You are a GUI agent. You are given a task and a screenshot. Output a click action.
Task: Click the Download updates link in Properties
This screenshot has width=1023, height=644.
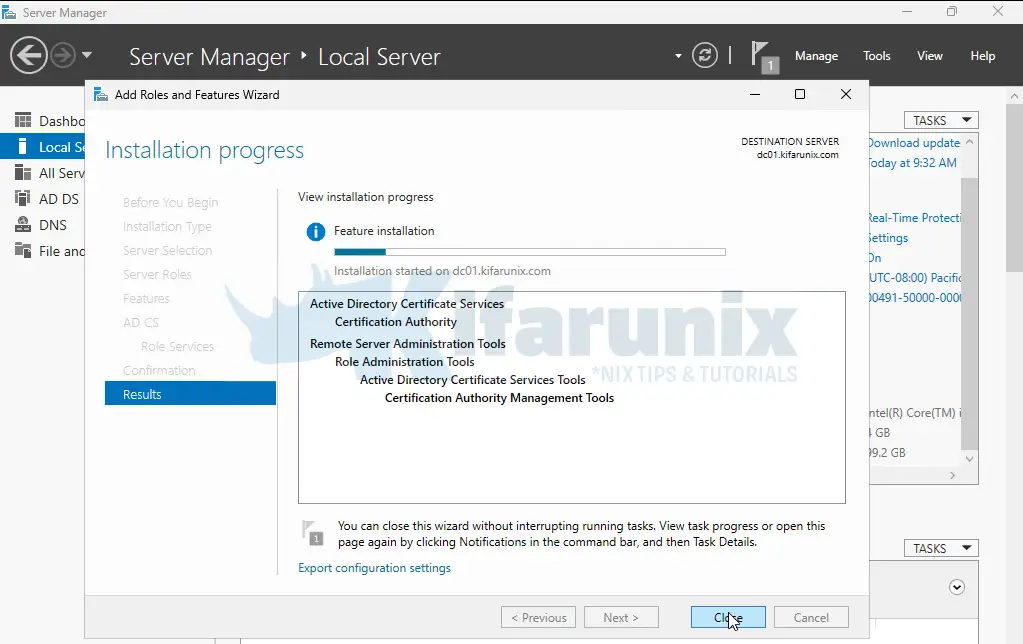coord(914,143)
